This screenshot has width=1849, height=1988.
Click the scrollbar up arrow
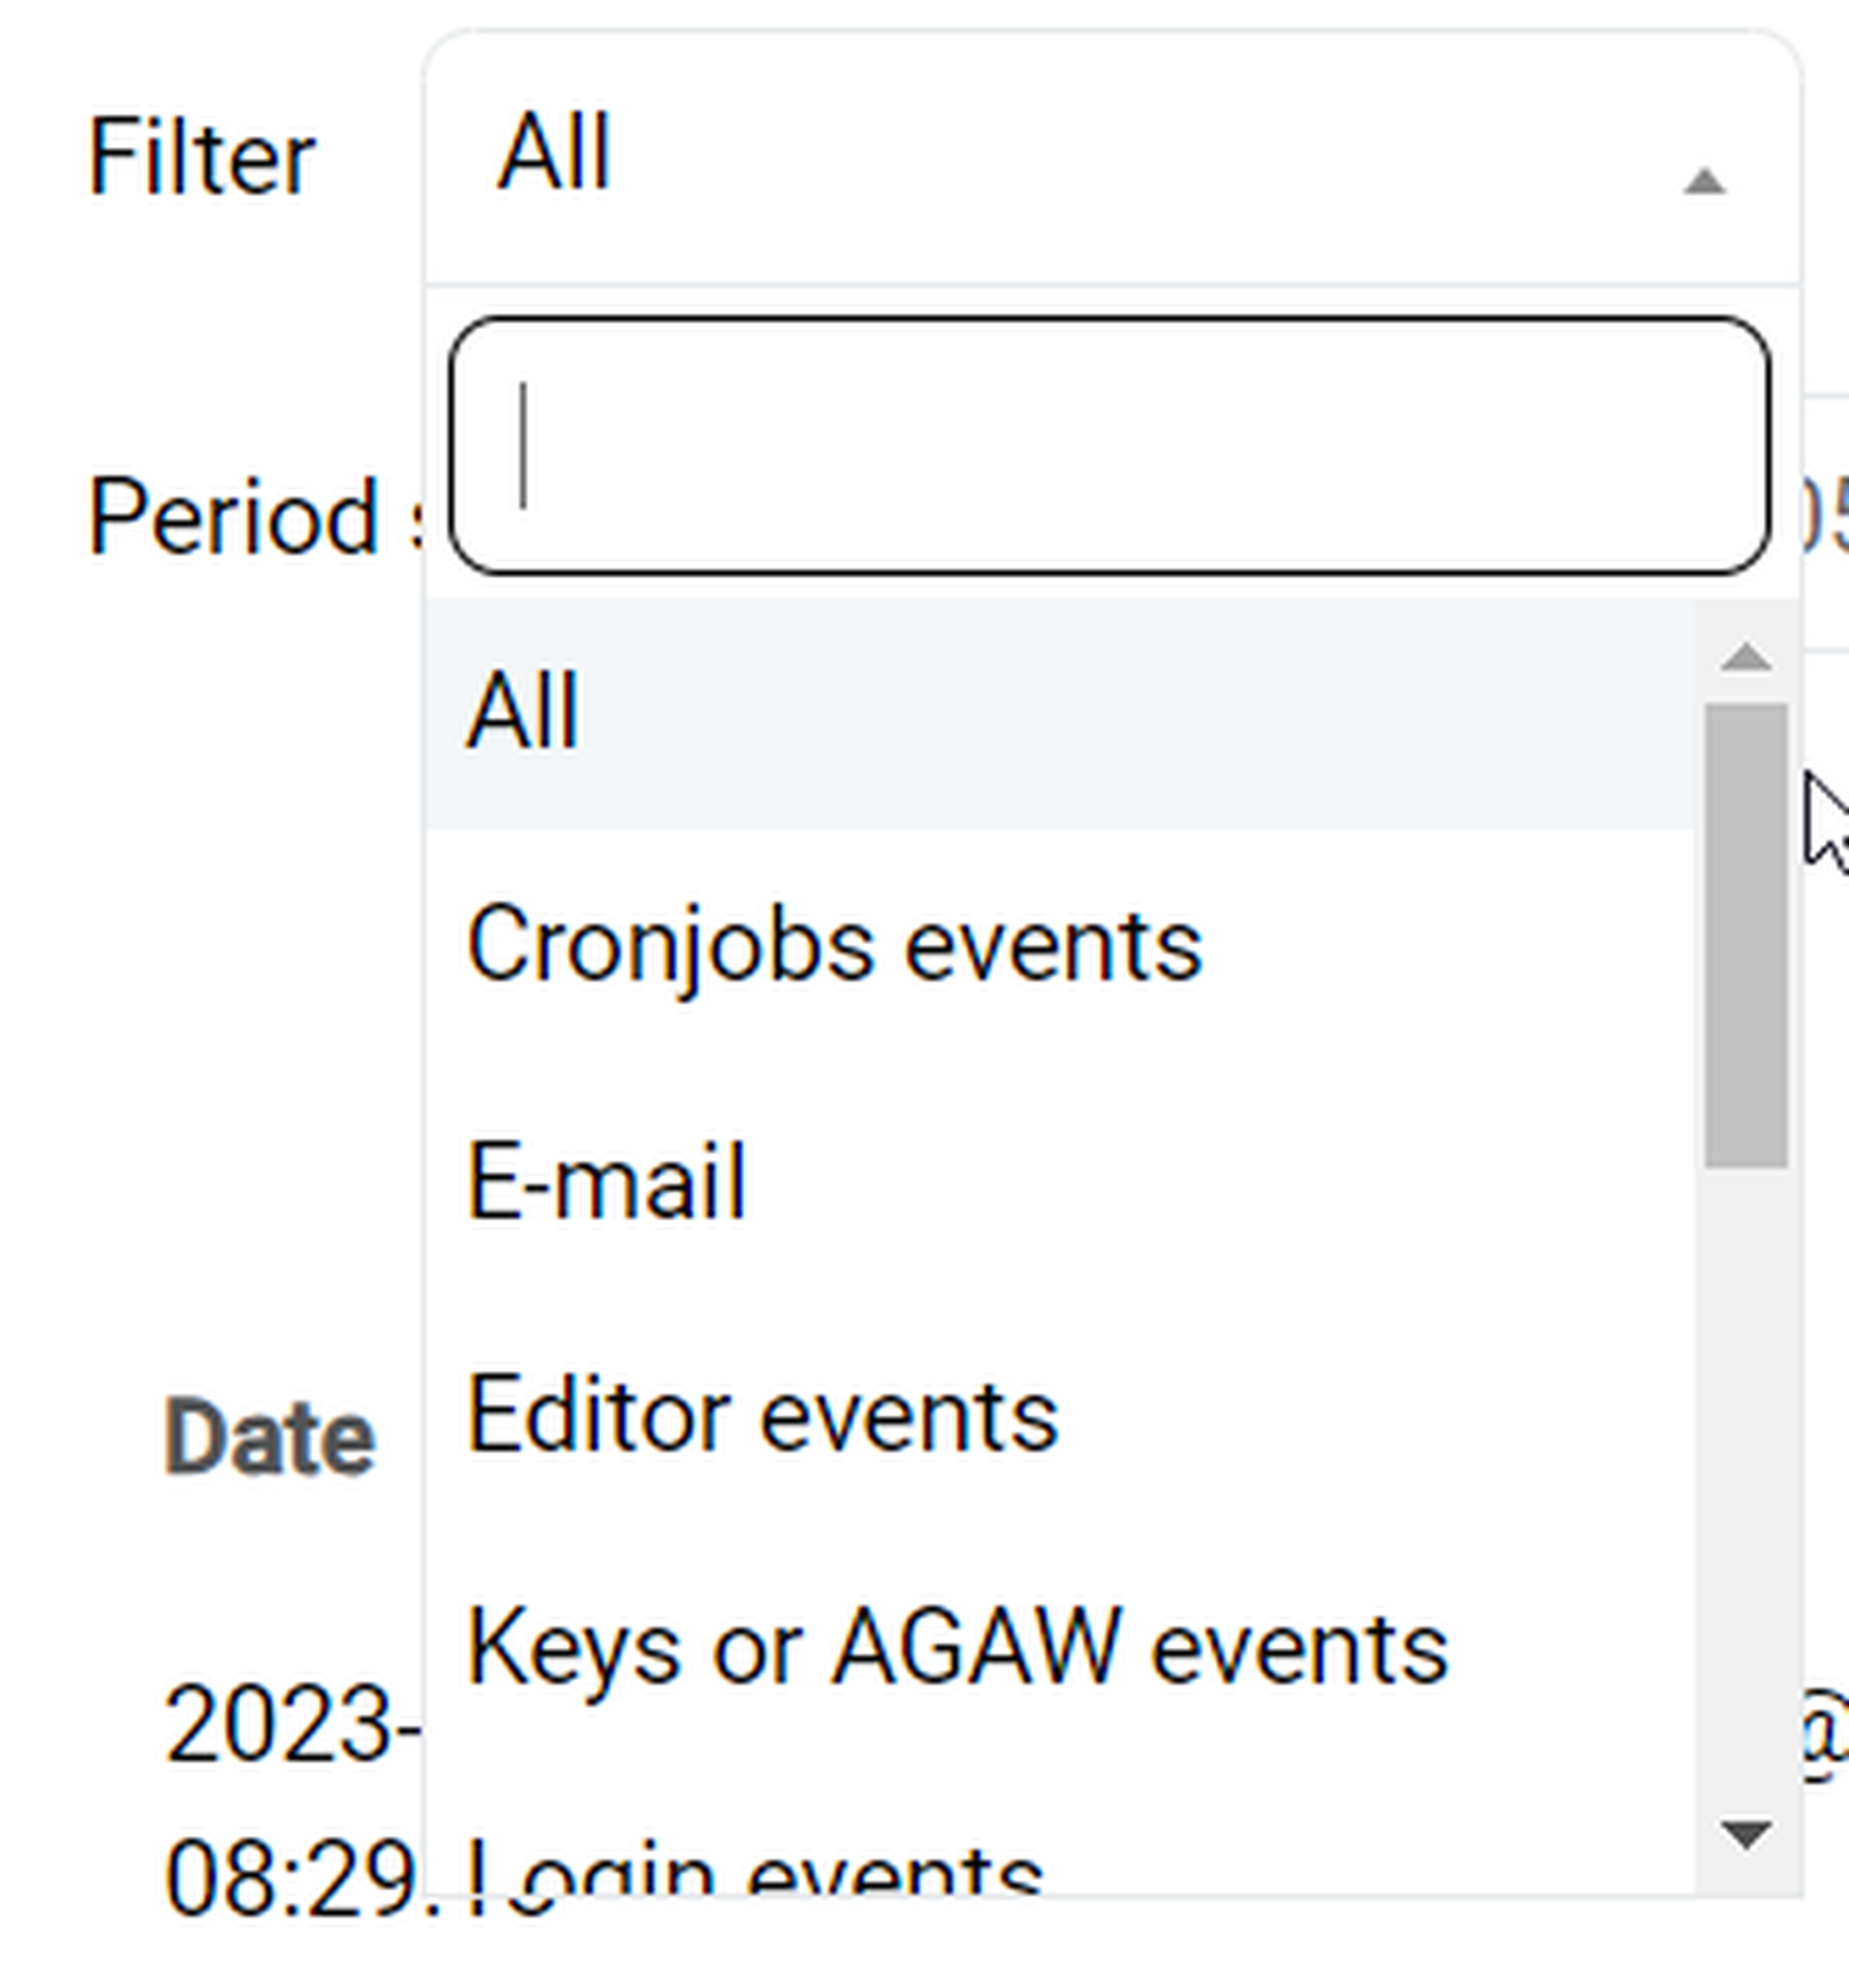click(1746, 657)
